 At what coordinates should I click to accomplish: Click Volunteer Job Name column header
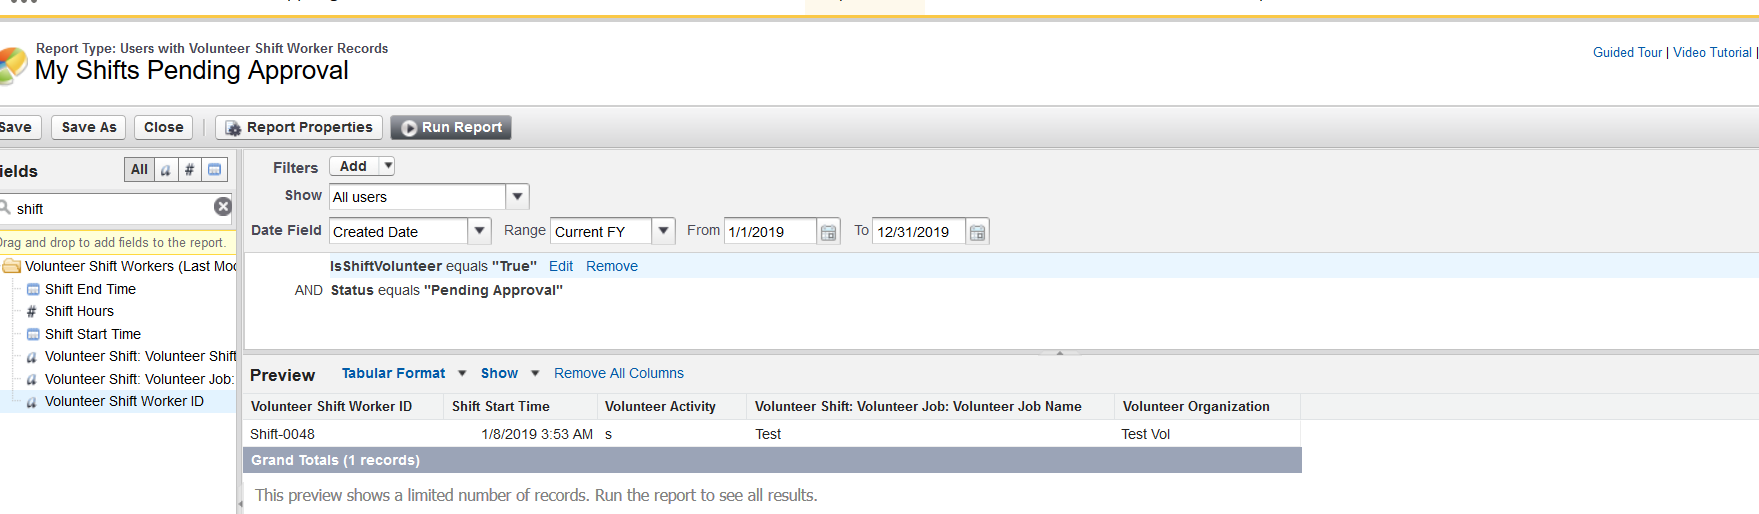coord(930,406)
